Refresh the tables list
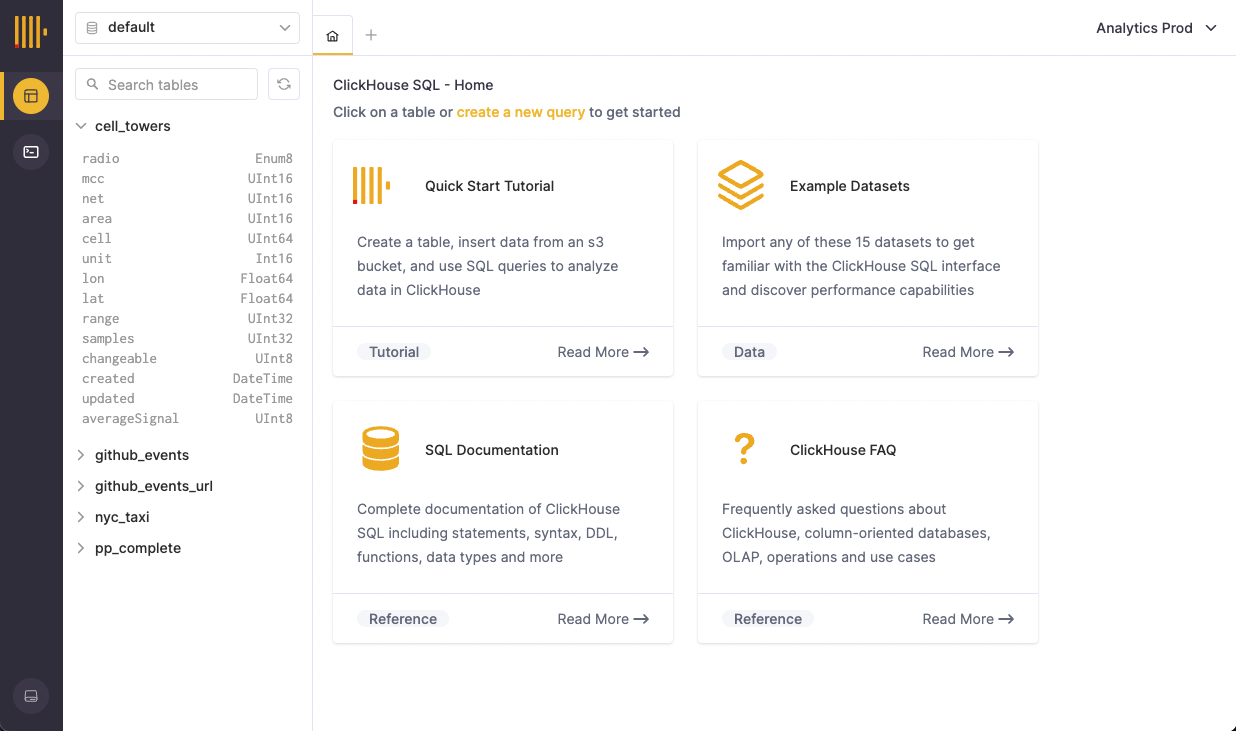The height and width of the screenshot is (731, 1236). [x=284, y=85]
